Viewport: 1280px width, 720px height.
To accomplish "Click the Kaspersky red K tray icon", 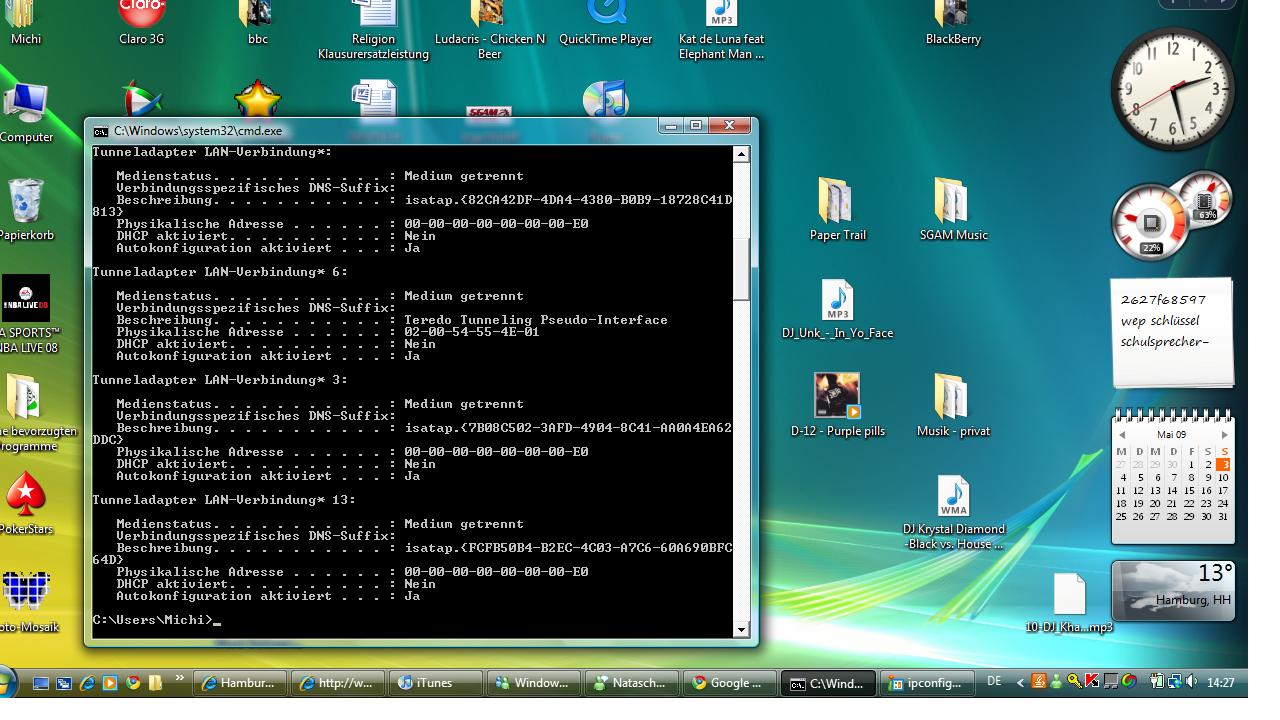I will coord(1092,681).
